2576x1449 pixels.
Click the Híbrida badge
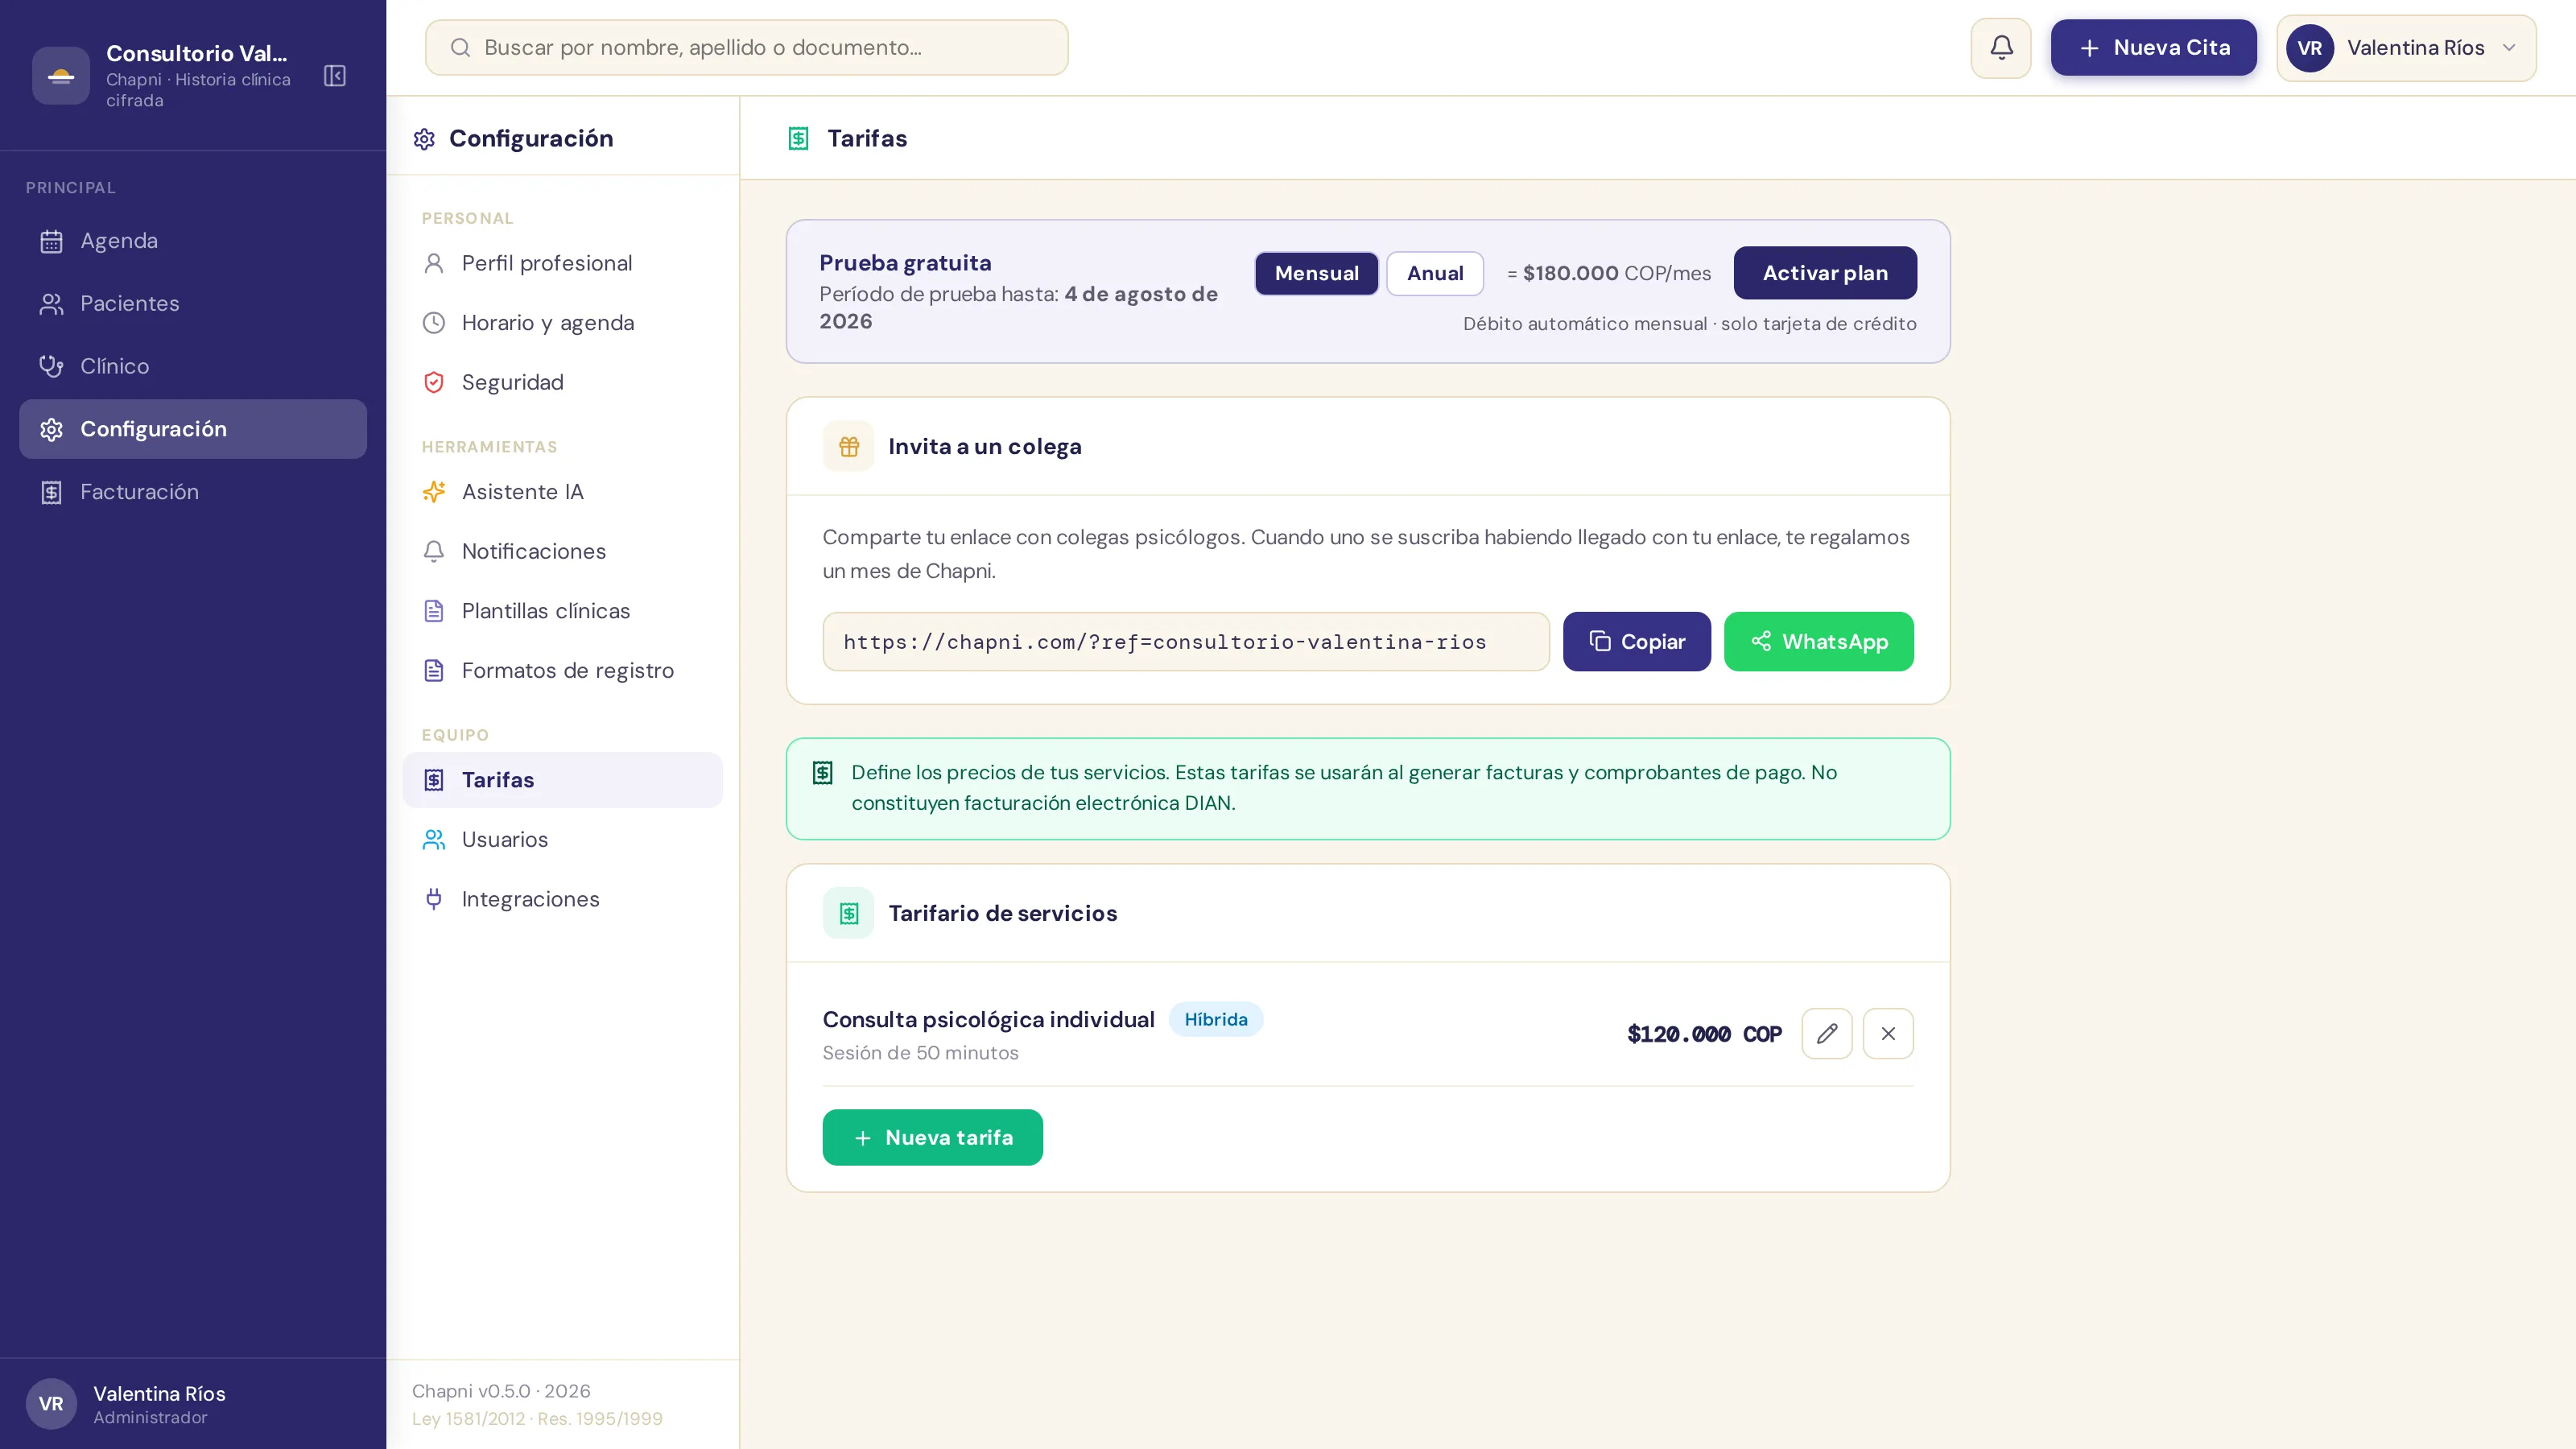(1215, 1019)
